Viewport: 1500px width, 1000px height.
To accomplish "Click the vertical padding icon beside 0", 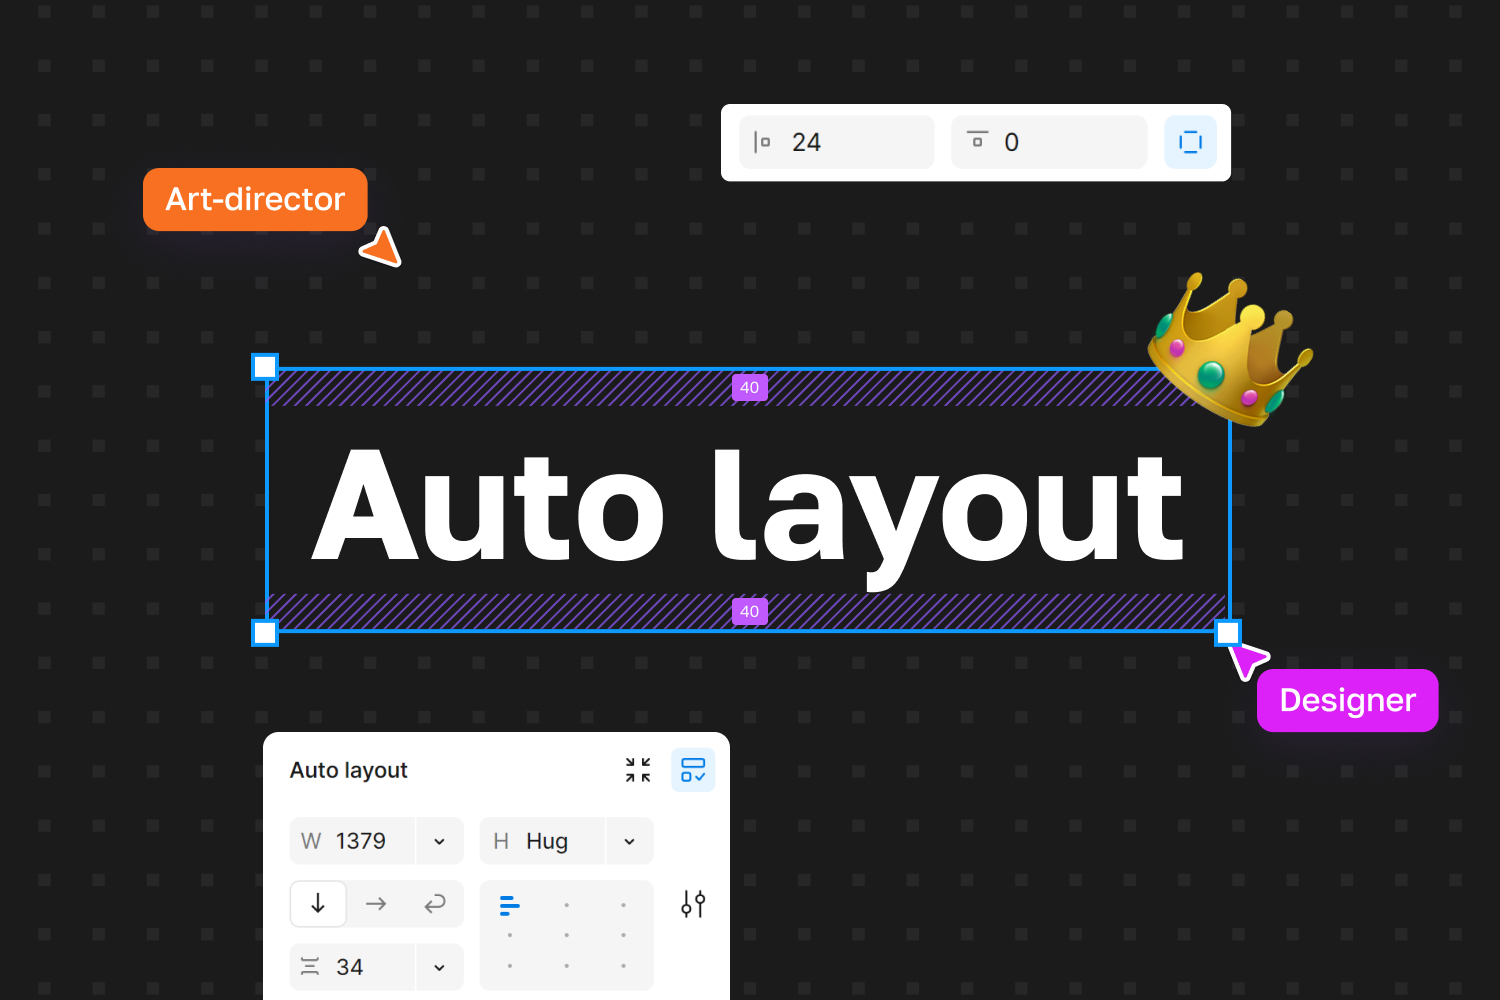I will pos(976,142).
